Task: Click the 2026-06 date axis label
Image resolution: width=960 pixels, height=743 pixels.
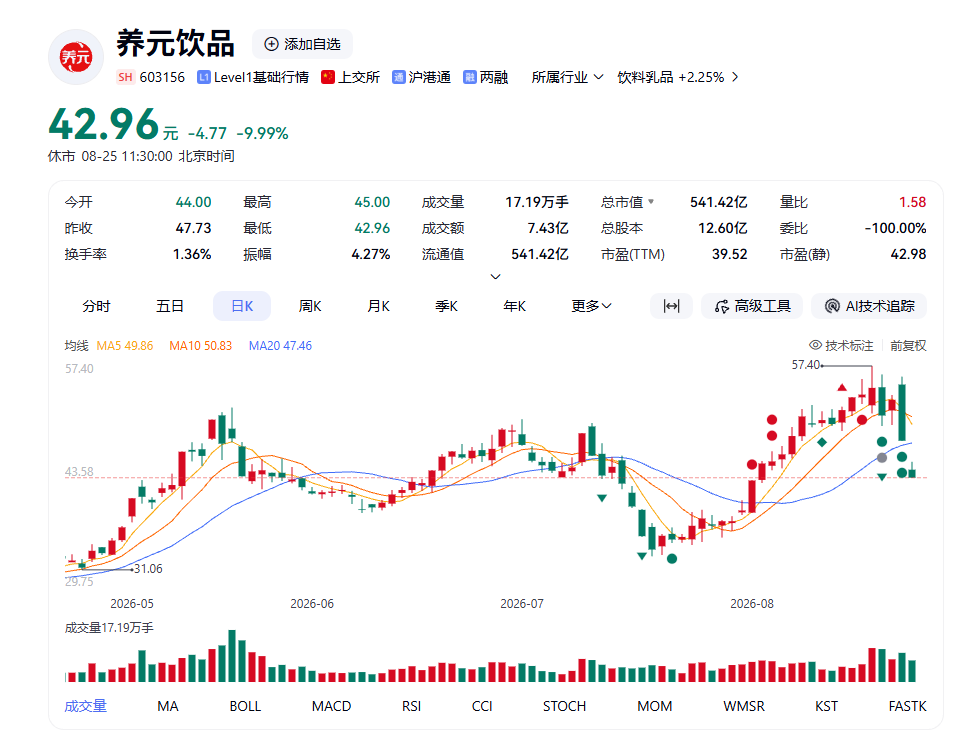Action: (312, 604)
